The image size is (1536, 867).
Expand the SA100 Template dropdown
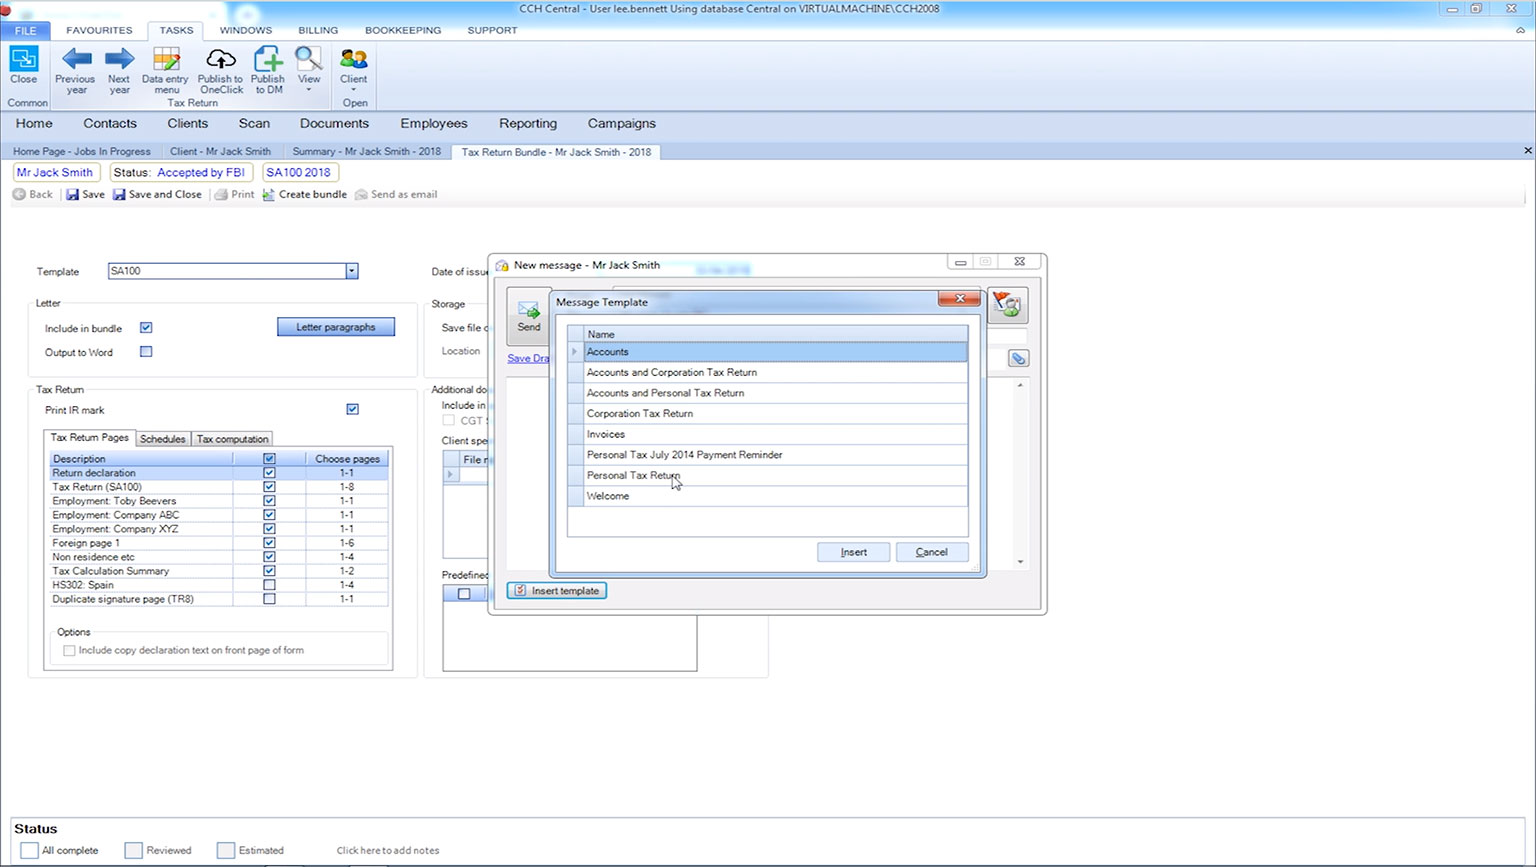(x=351, y=271)
